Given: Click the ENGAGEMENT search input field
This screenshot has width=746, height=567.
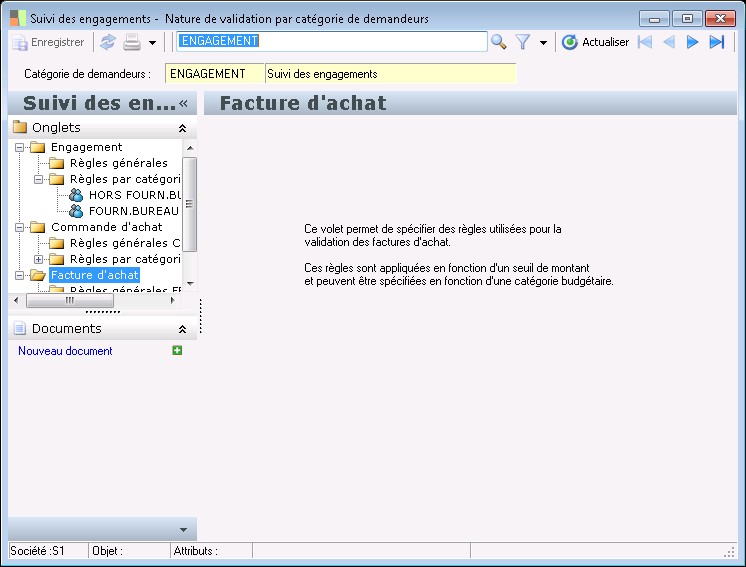Looking at the screenshot, I should point(332,41).
